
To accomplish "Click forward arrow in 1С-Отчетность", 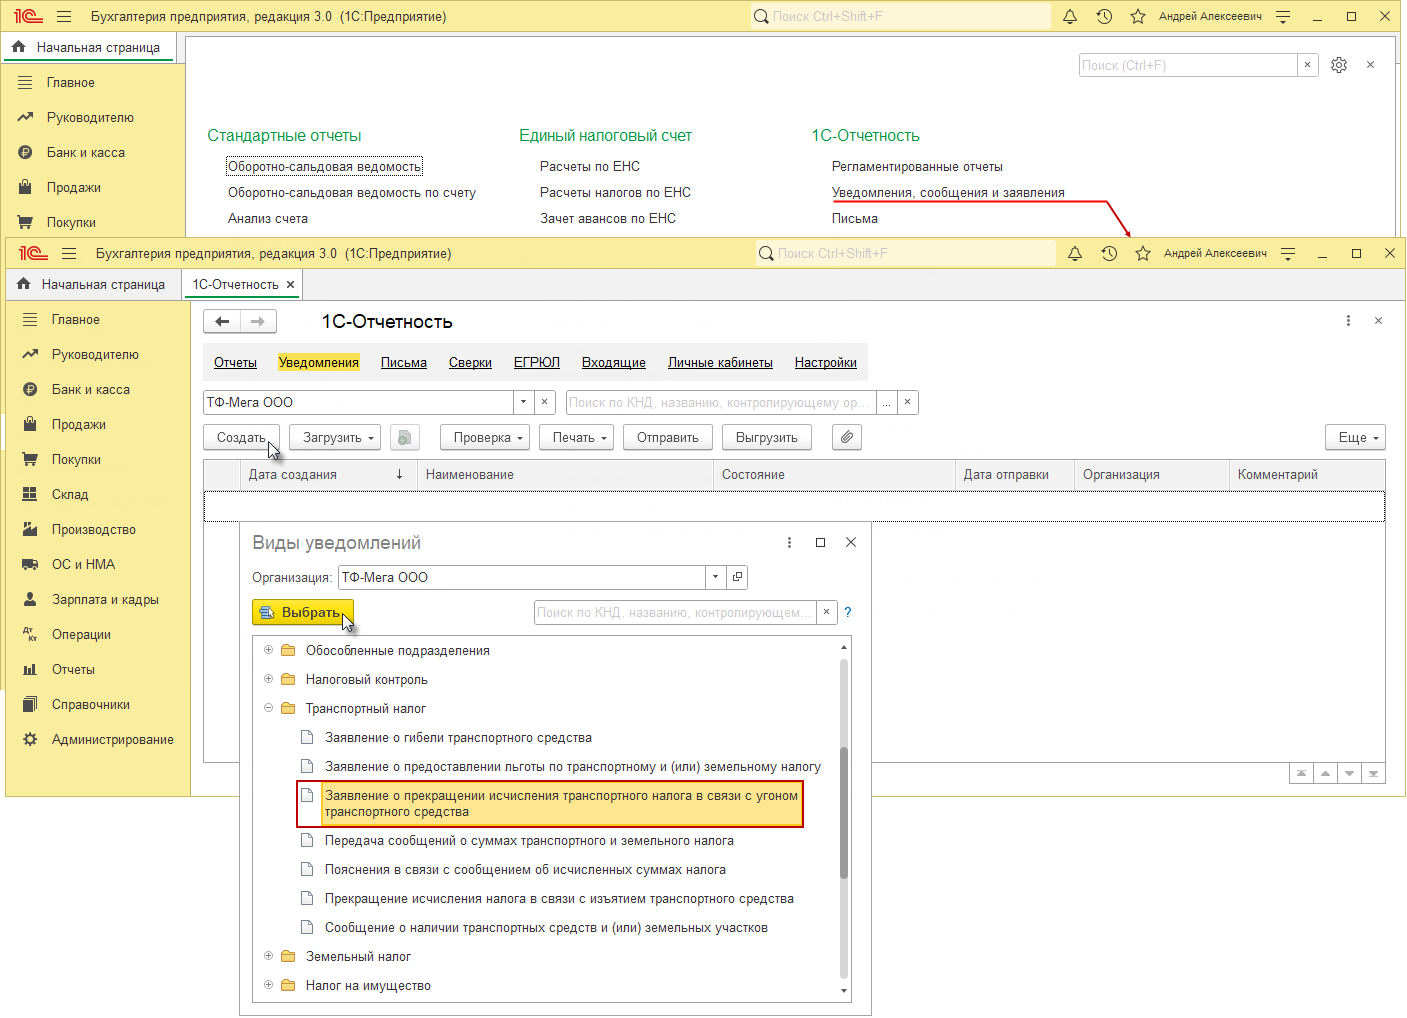I will click(258, 321).
